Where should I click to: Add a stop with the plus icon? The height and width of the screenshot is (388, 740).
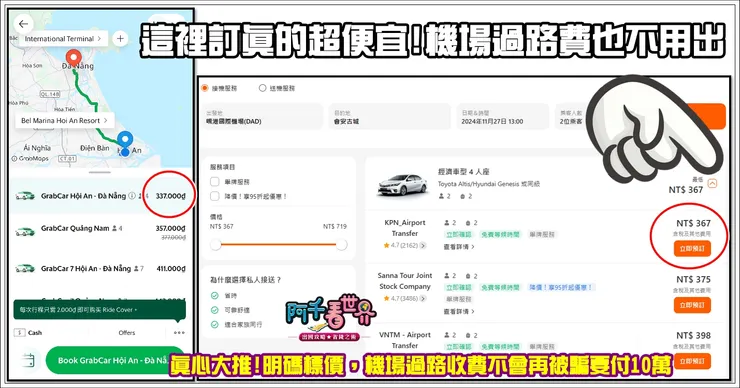120,39
